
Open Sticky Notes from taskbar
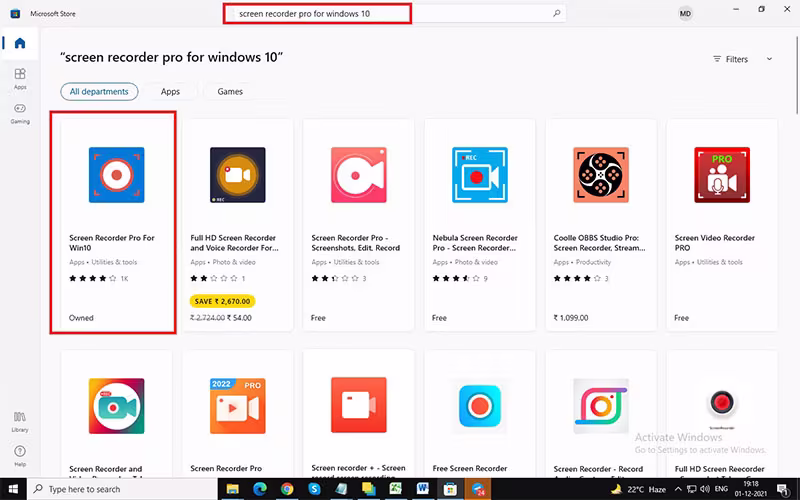(x=368, y=489)
